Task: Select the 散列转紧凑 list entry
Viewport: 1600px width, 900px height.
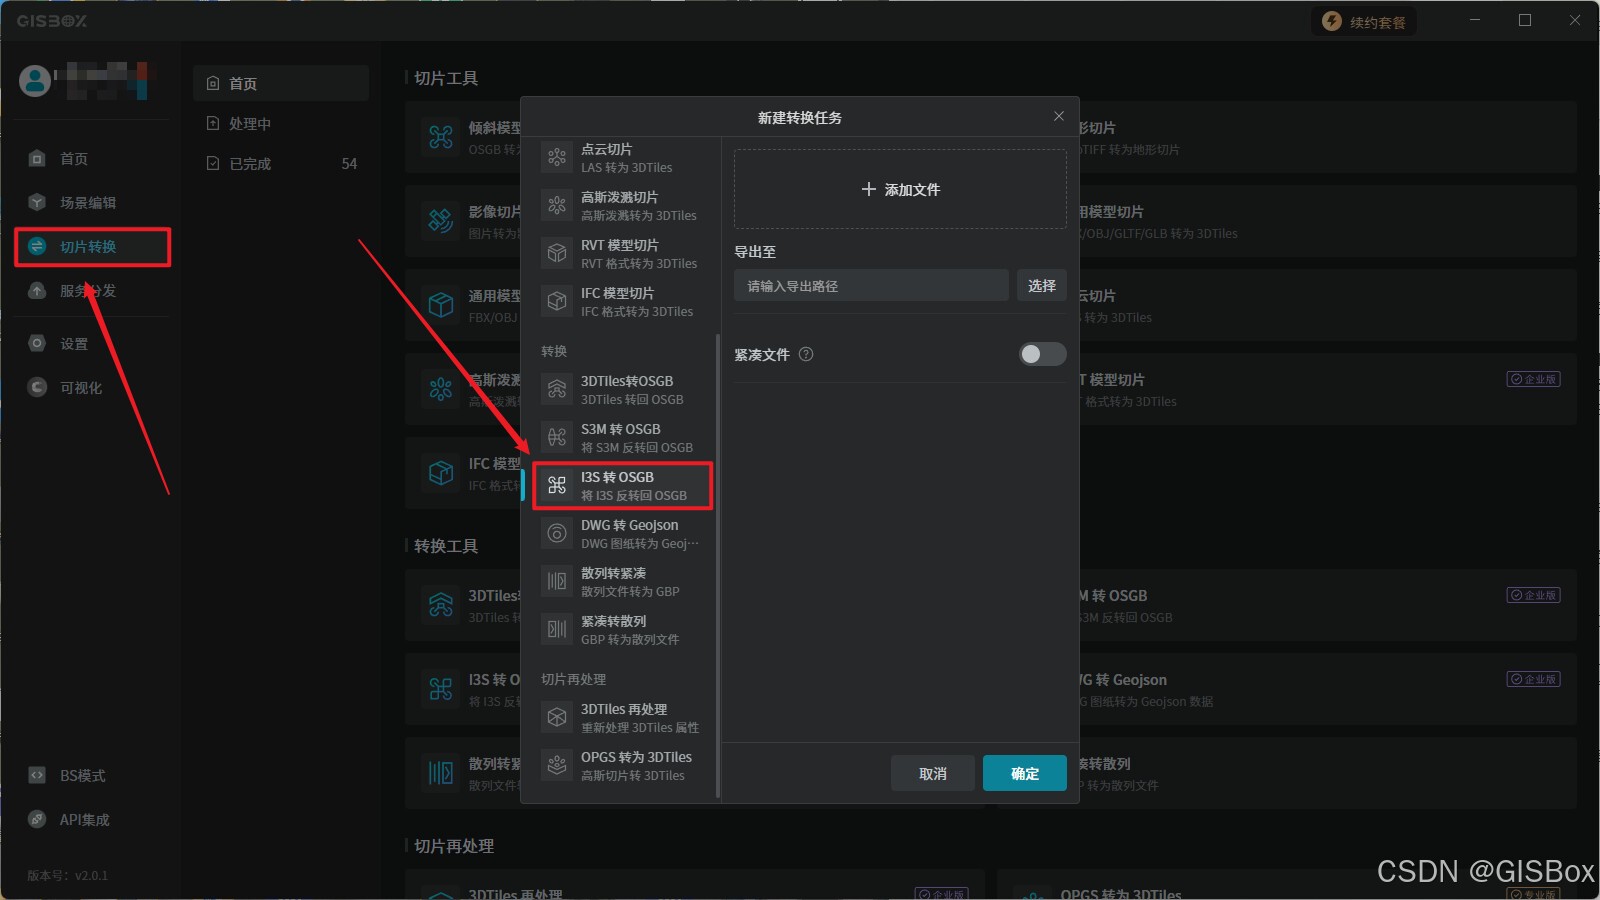Action: pos(620,581)
